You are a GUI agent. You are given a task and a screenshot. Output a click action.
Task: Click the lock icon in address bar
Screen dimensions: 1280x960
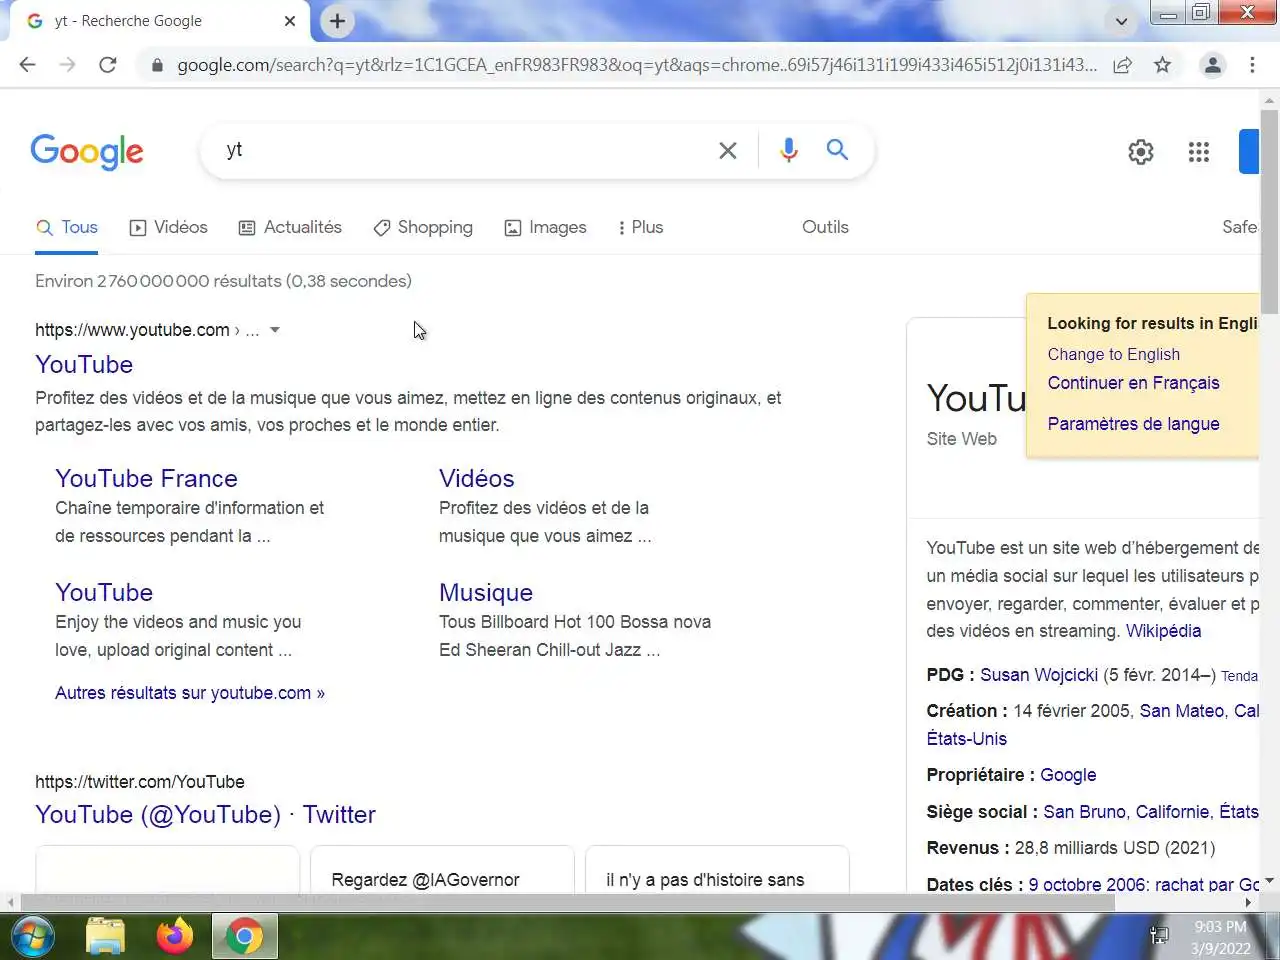point(157,65)
